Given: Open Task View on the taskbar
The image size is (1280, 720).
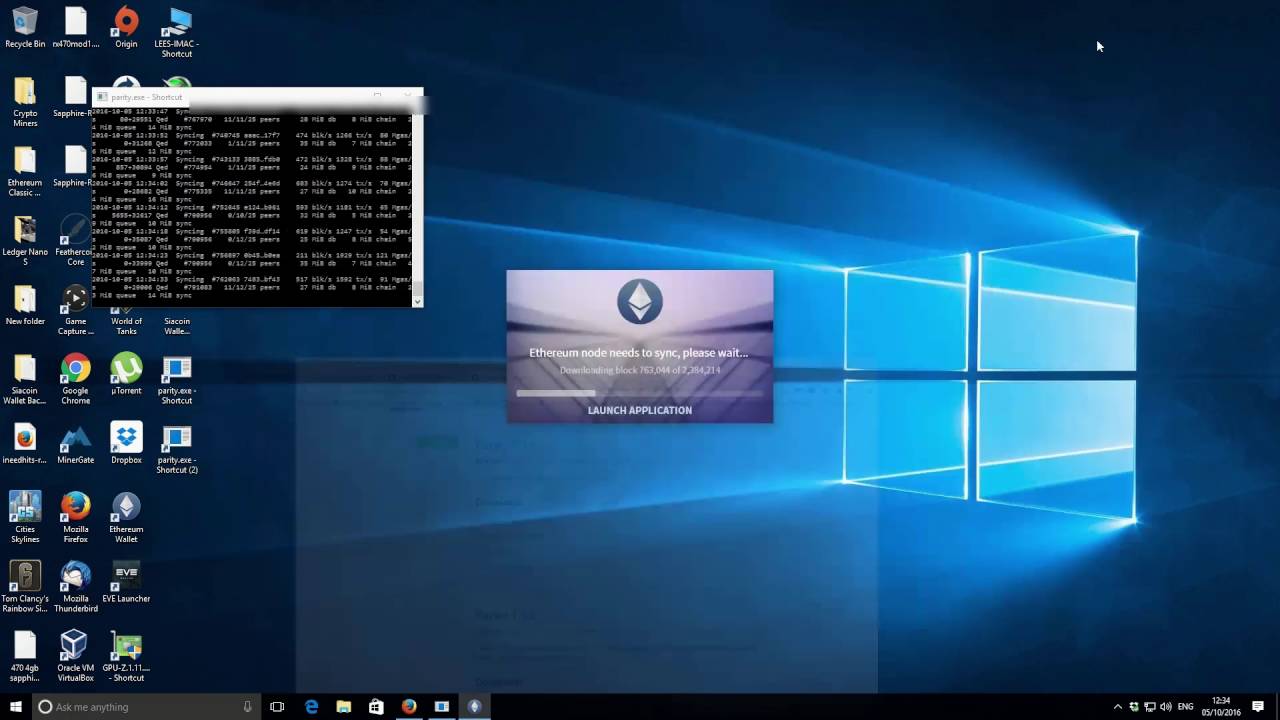Looking at the screenshot, I should coord(277,707).
